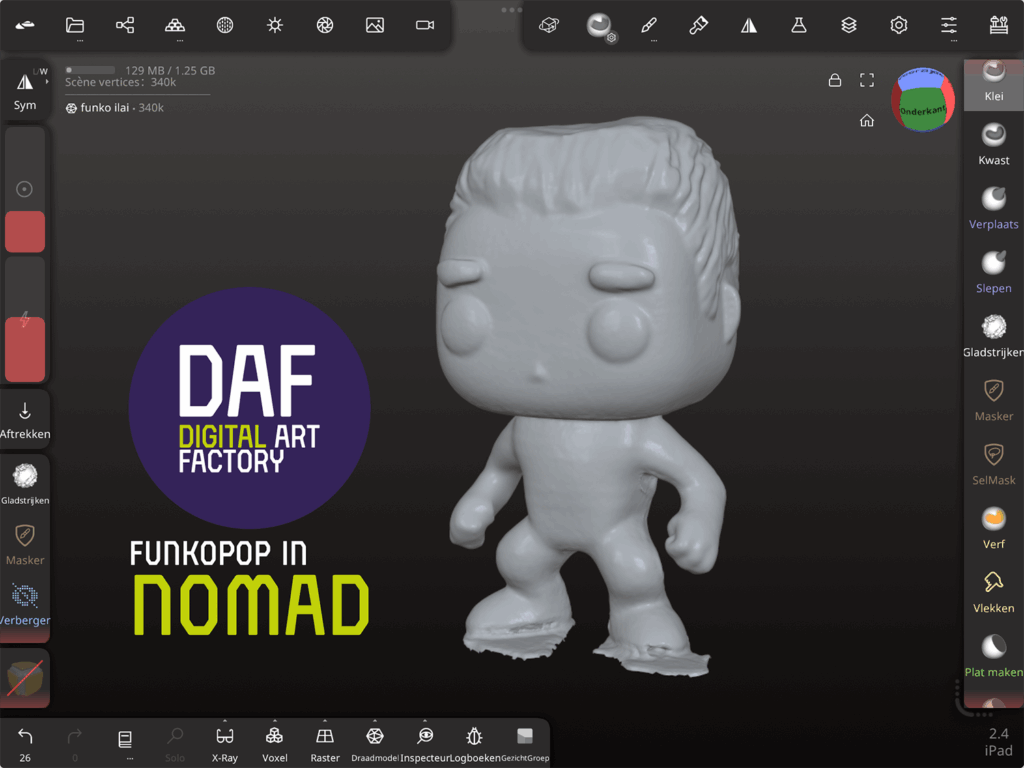Open the Lighting sun menu
The height and width of the screenshot is (768, 1024).
(x=275, y=25)
